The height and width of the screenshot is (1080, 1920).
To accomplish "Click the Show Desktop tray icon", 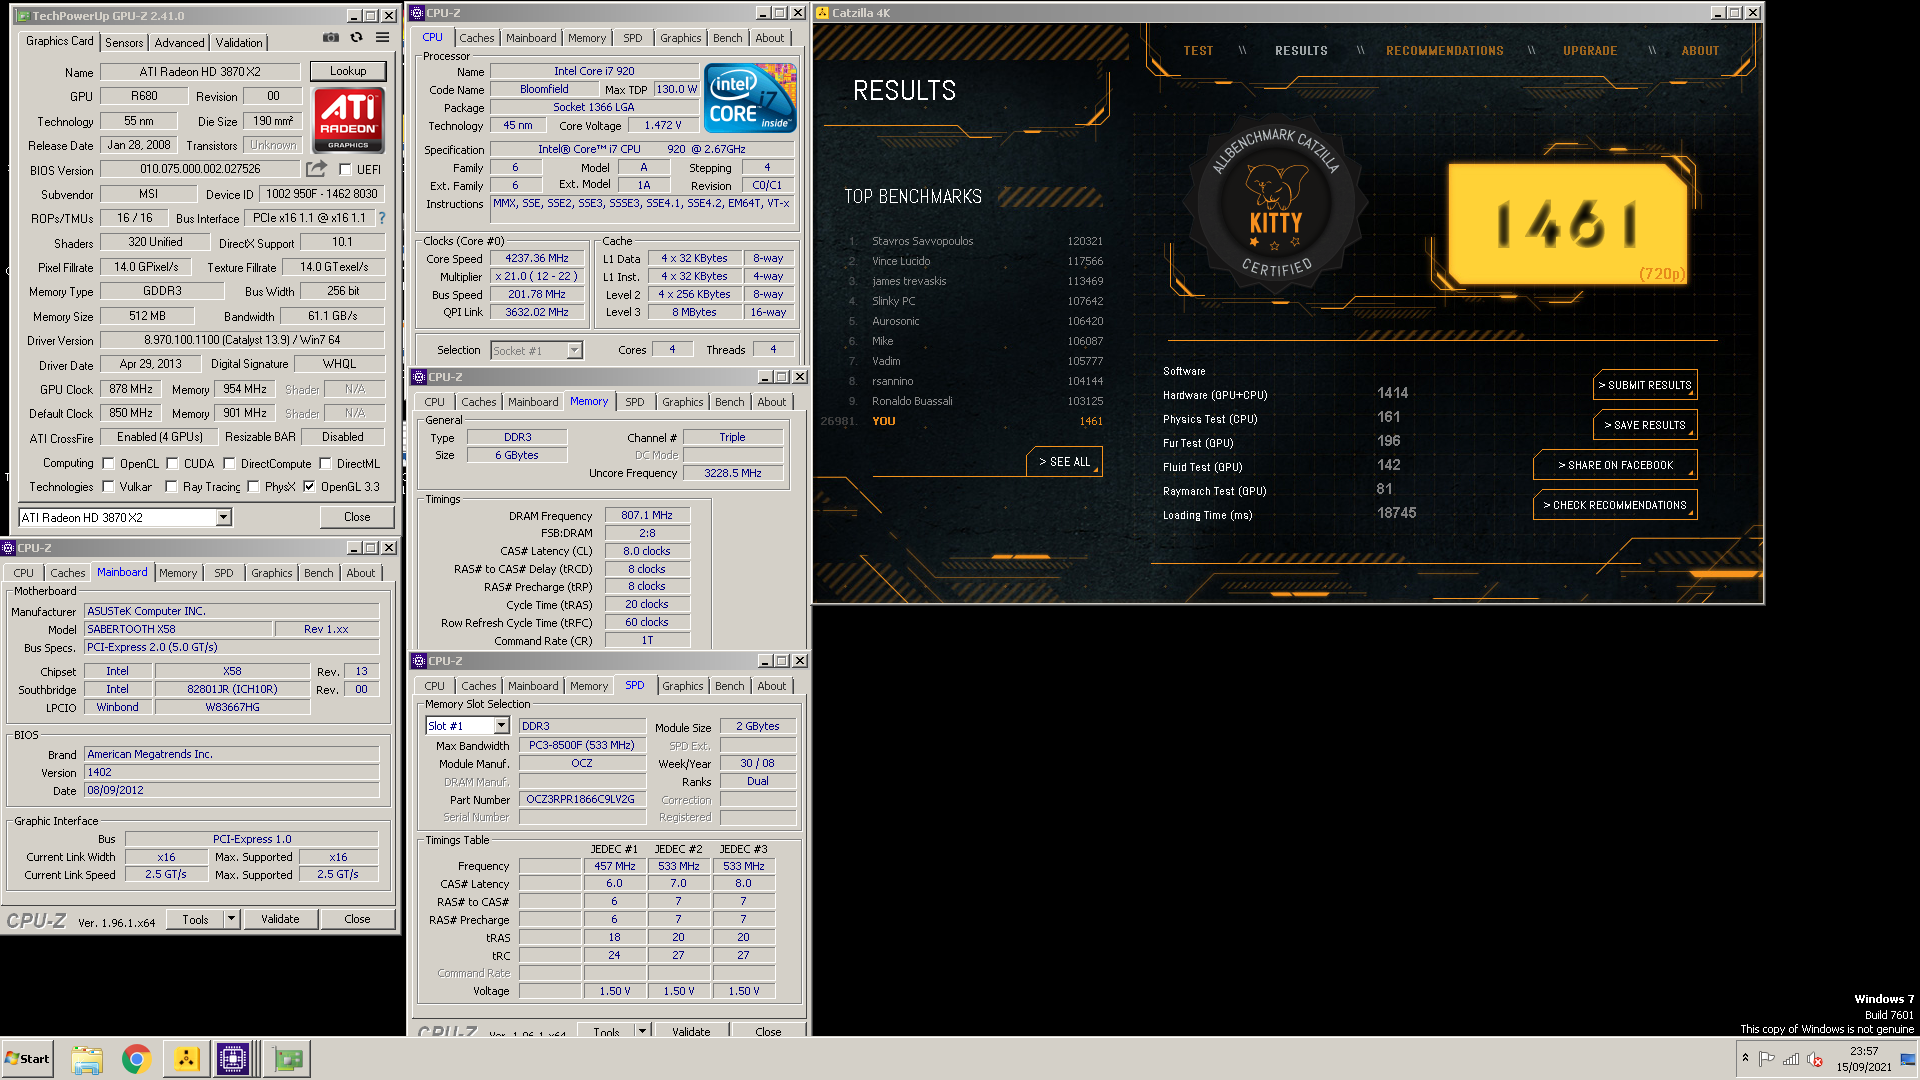I will pos(1908,1059).
